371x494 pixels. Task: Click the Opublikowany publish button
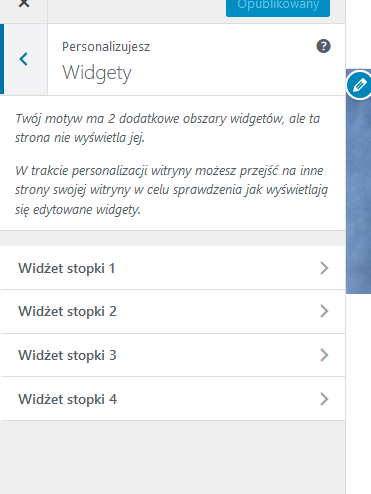(278, 7)
